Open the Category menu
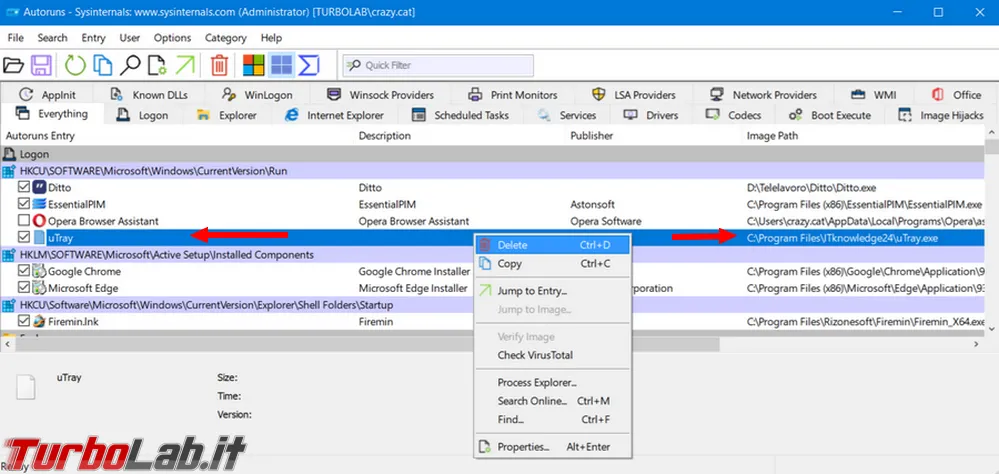The height and width of the screenshot is (474, 999). click(226, 38)
